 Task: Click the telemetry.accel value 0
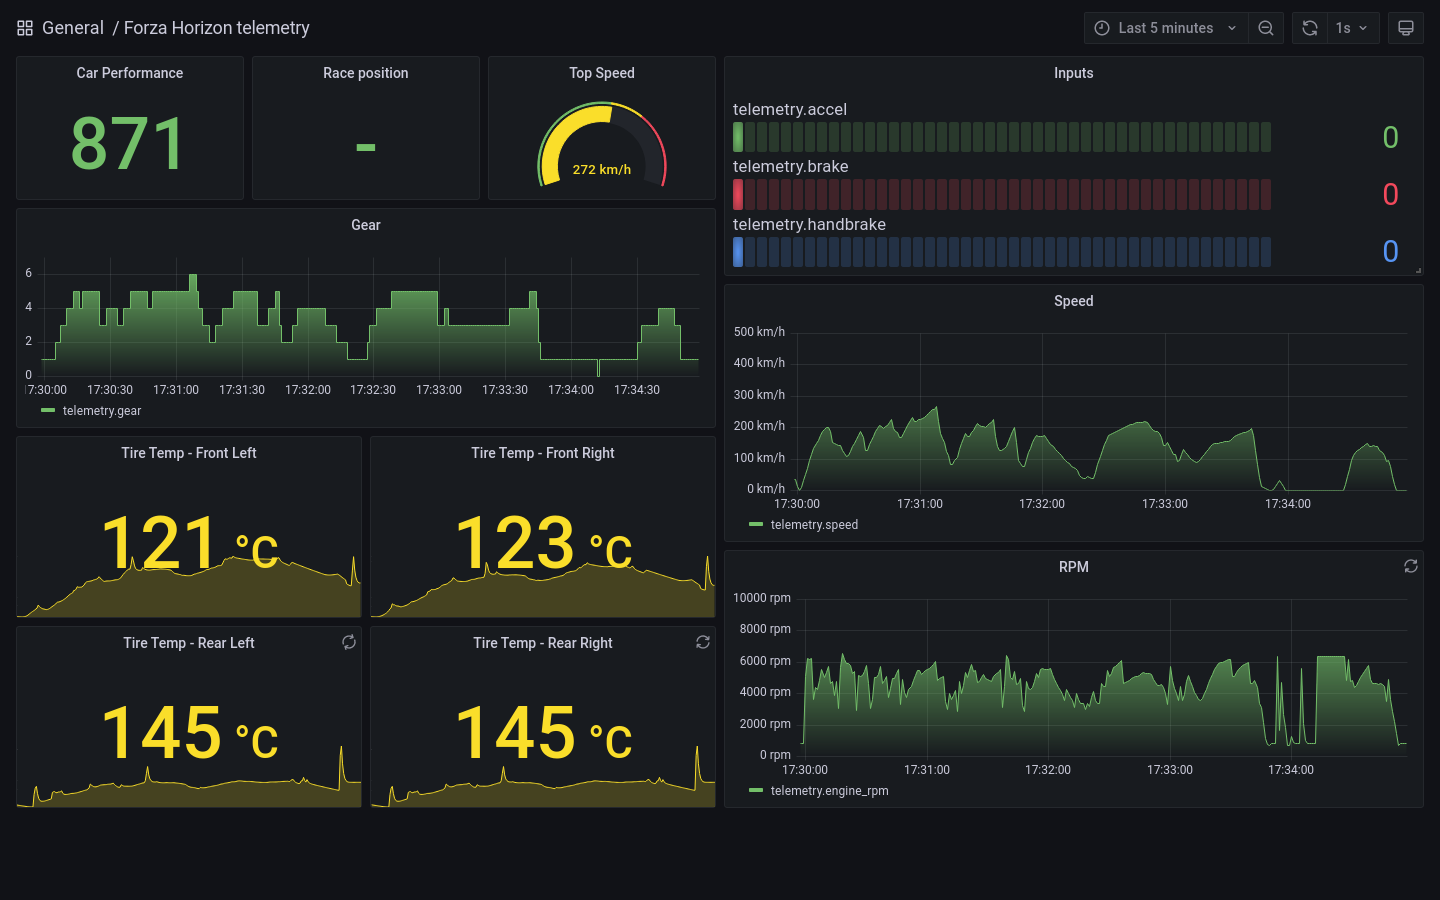tap(1390, 138)
